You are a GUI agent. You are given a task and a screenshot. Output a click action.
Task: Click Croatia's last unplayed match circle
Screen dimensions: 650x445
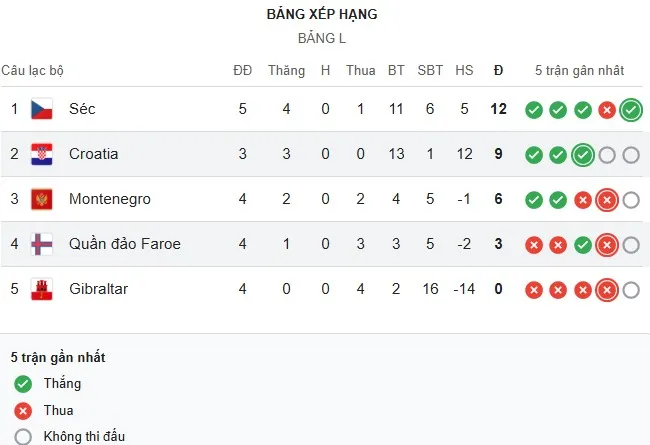[630, 155]
